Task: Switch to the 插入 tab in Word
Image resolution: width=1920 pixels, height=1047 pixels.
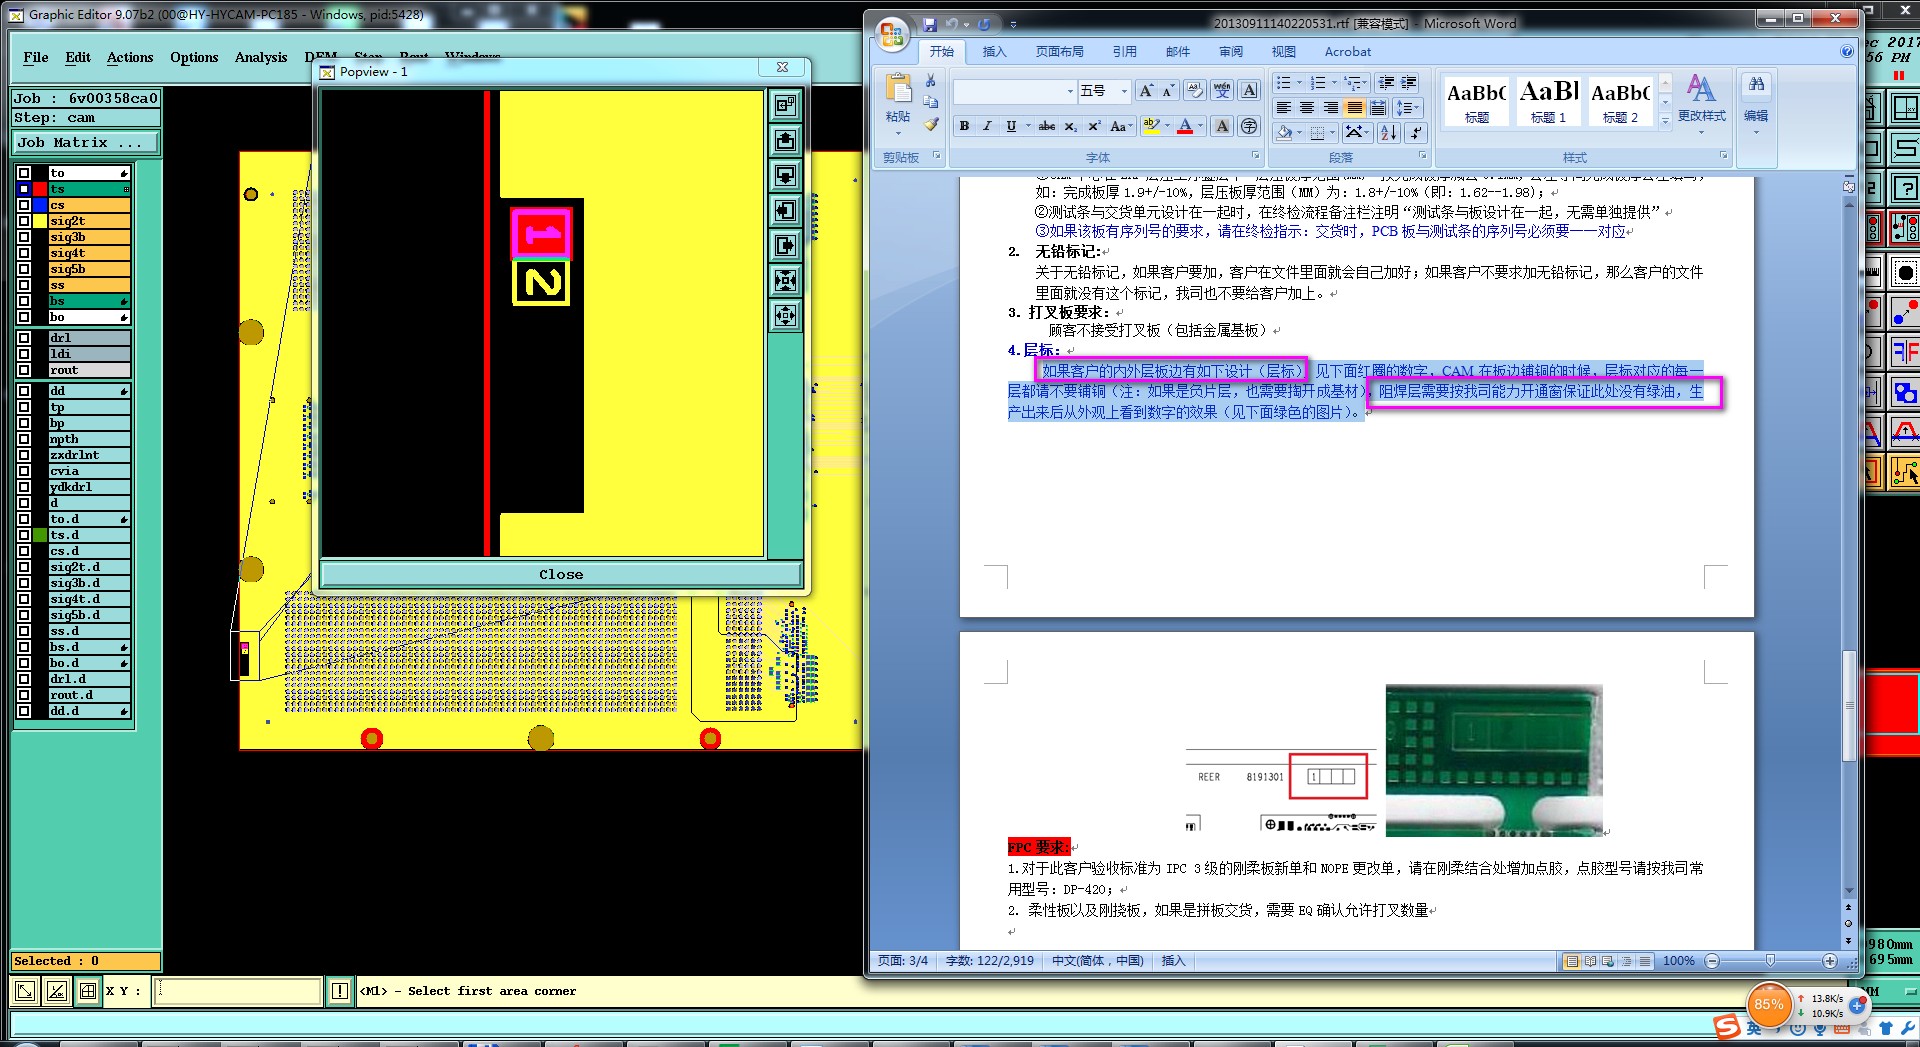Action: 994,52
